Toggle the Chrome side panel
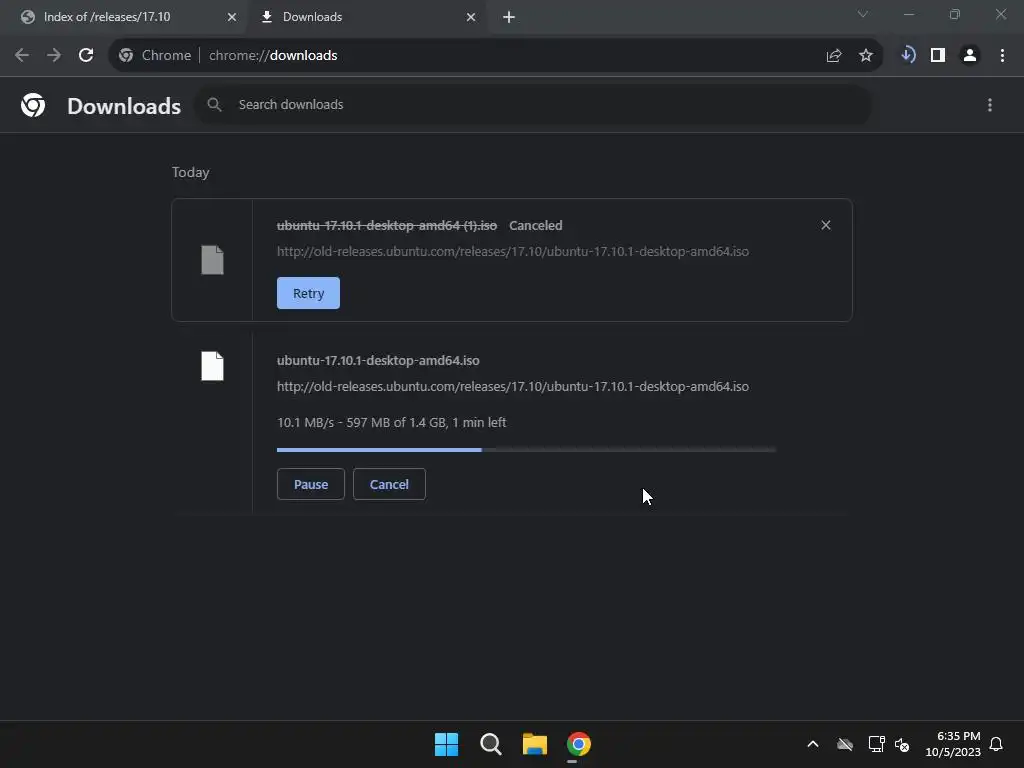1024x768 pixels. point(938,56)
